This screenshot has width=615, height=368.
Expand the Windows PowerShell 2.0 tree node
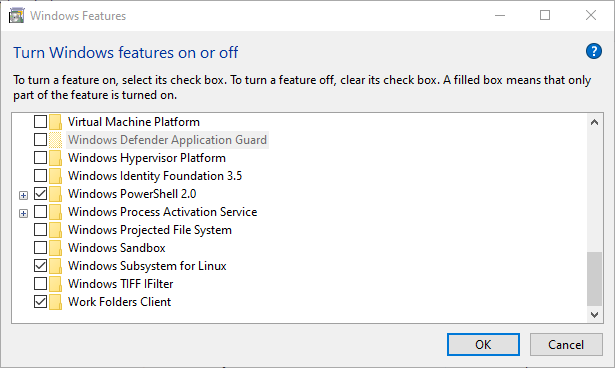[24, 195]
